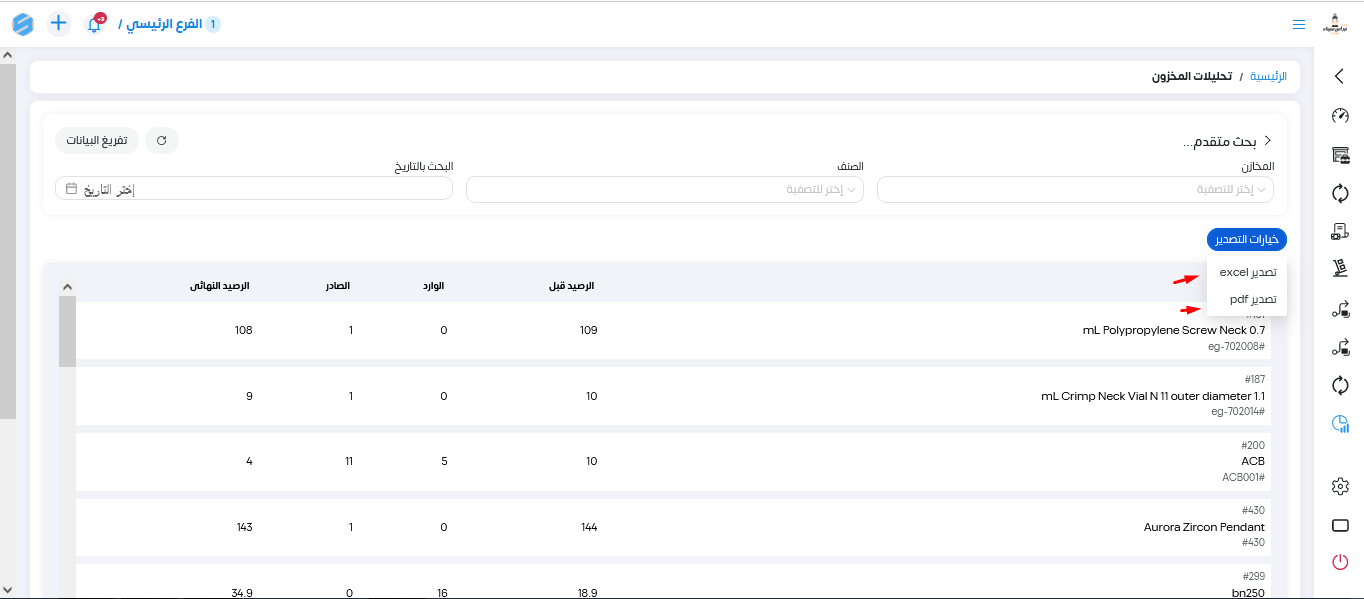
Task: Open the hand truck icon in sidebar
Action: [1340, 269]
